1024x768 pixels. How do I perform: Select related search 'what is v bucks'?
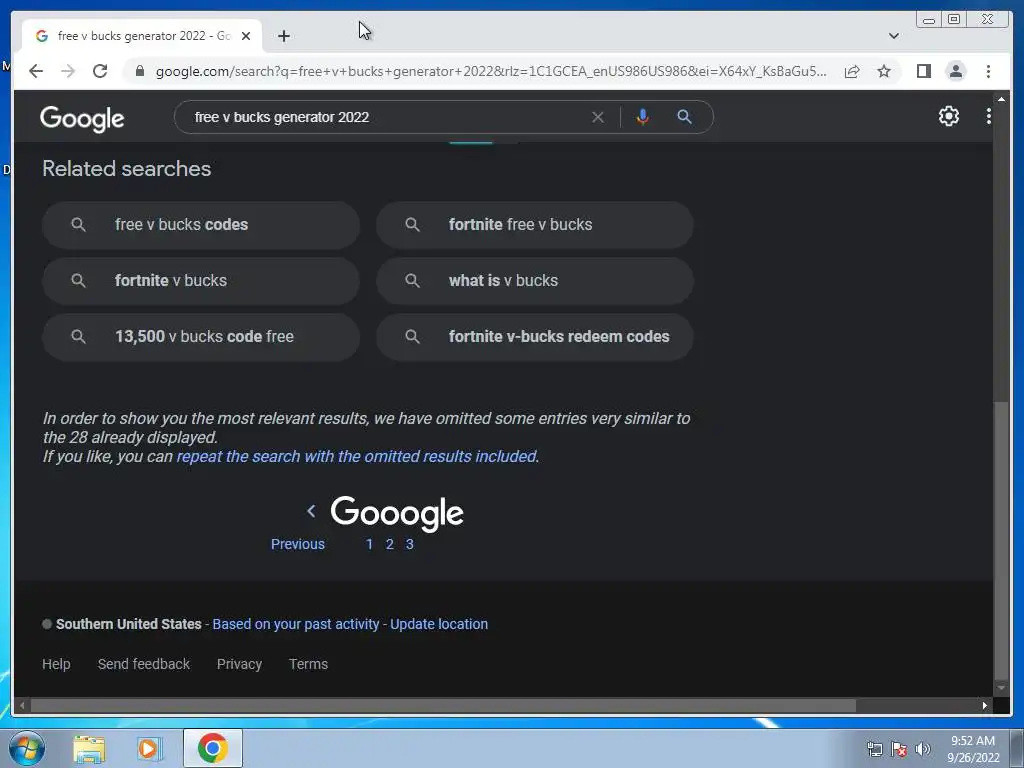click(x=535, y=281)
